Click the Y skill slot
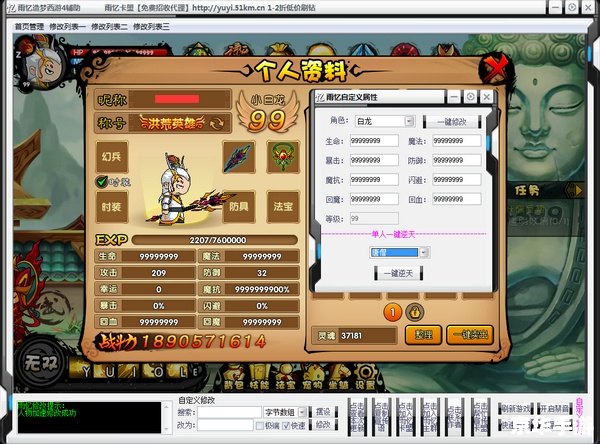The height and width of the screenshot is (444, 600). 83,371
